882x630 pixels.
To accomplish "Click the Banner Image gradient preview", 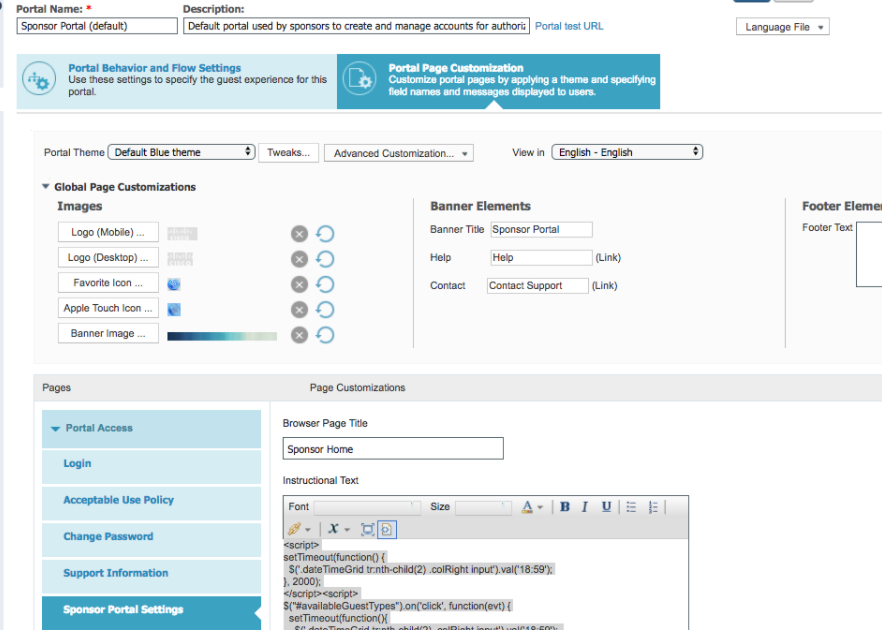I will click(x=222, y=336).
